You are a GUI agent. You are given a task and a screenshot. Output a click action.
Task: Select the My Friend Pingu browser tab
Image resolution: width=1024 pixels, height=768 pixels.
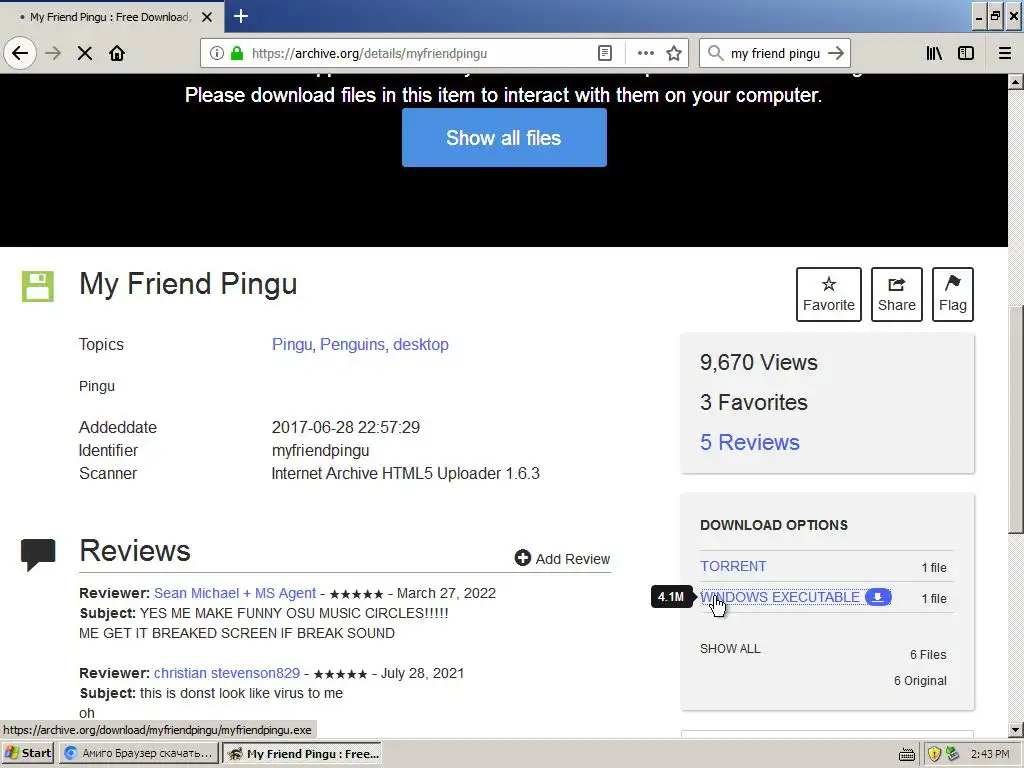click(111, 17)
